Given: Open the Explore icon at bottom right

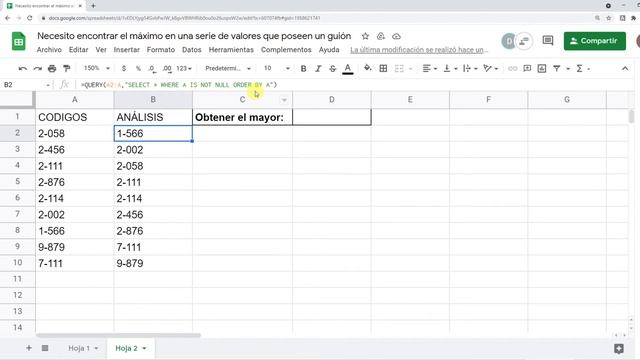Looking at the screenshot, I should click(x=619, y=348).
